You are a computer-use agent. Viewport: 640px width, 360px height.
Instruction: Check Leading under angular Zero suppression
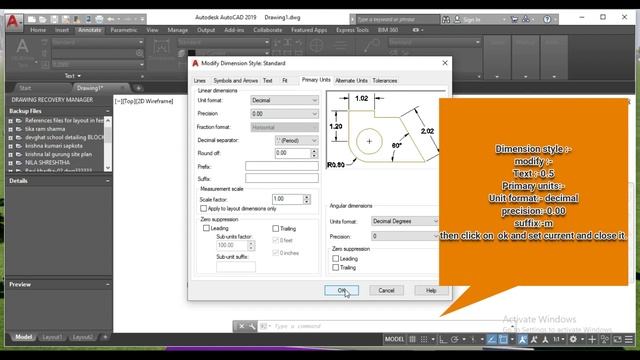coord(336,258)
